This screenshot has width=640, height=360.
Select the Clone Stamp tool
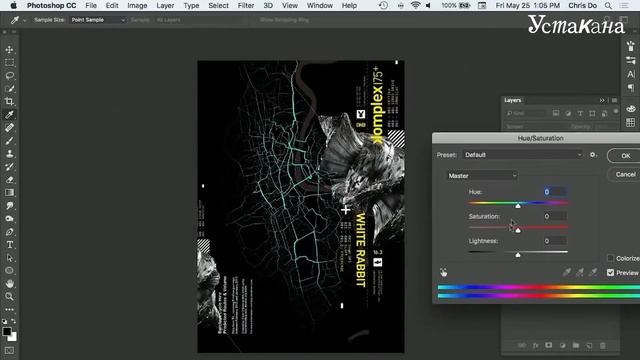[9, 153]
